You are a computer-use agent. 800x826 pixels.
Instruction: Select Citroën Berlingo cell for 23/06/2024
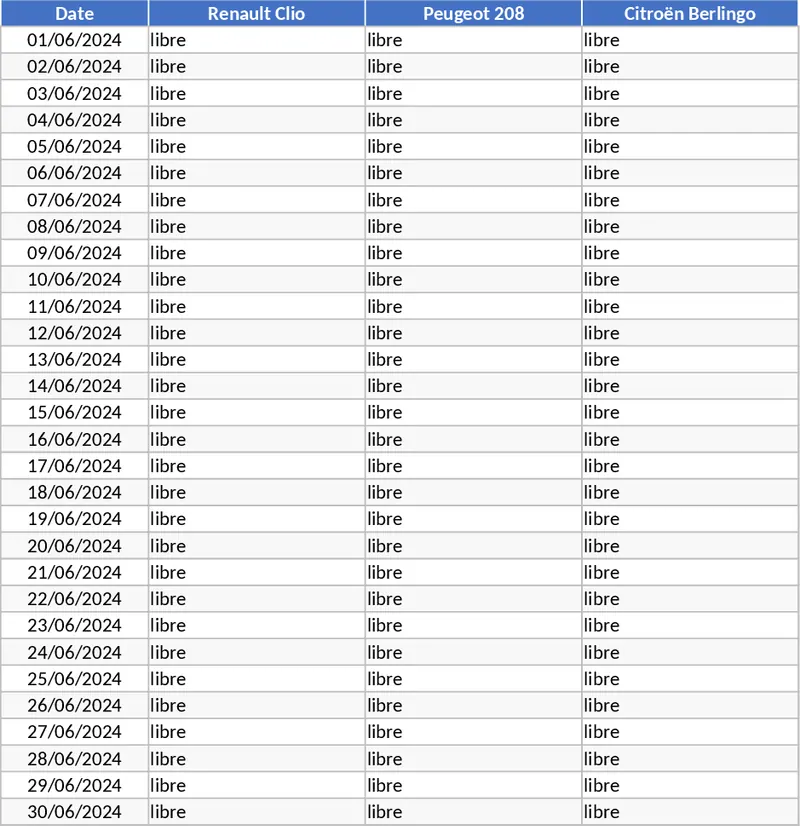point(690,625)
